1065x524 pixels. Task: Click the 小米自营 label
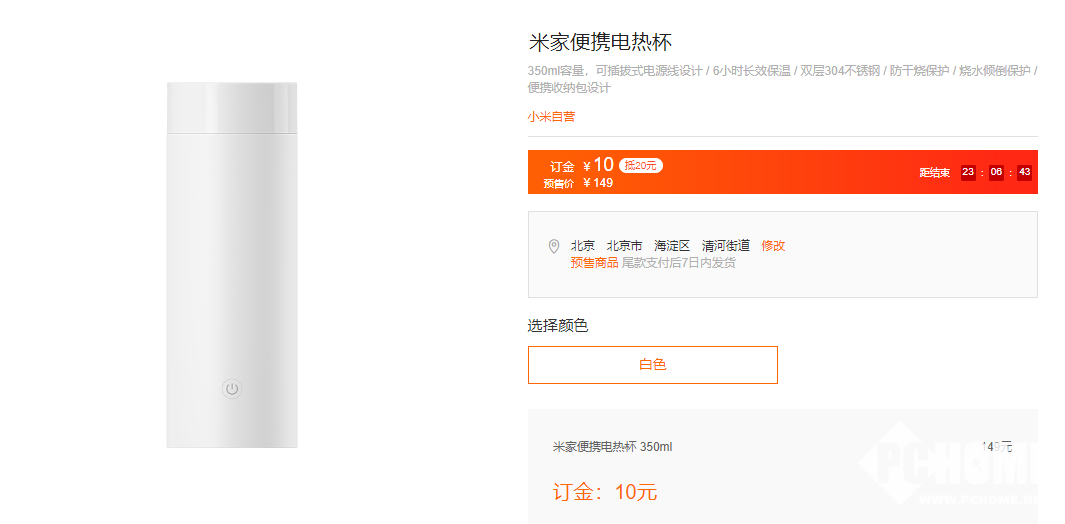551,117
